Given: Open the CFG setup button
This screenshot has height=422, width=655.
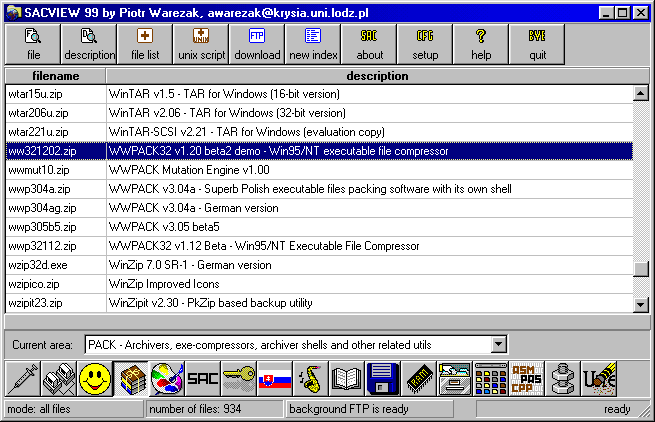Looking at the screenshot, I should point(425,44).
